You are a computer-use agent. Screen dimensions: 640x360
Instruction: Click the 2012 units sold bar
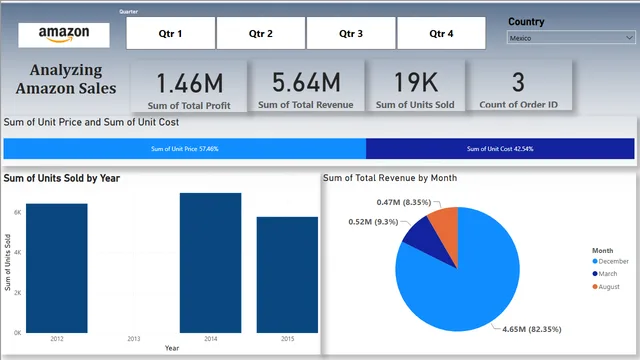tap(57, 268)
